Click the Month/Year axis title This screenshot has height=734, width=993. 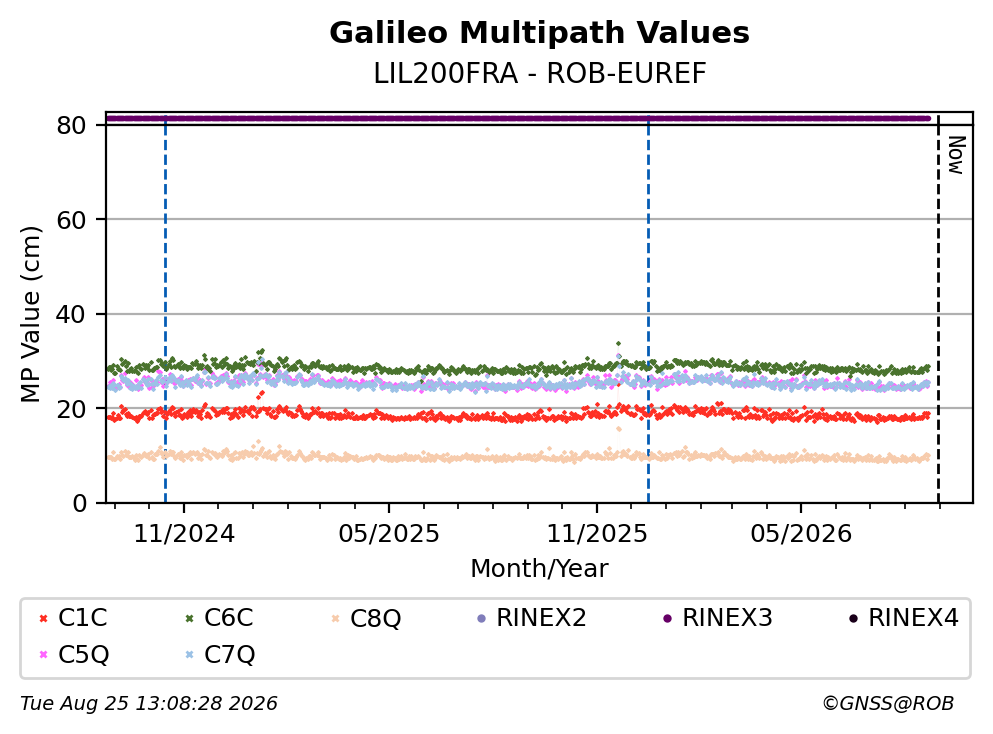point(540,569)
